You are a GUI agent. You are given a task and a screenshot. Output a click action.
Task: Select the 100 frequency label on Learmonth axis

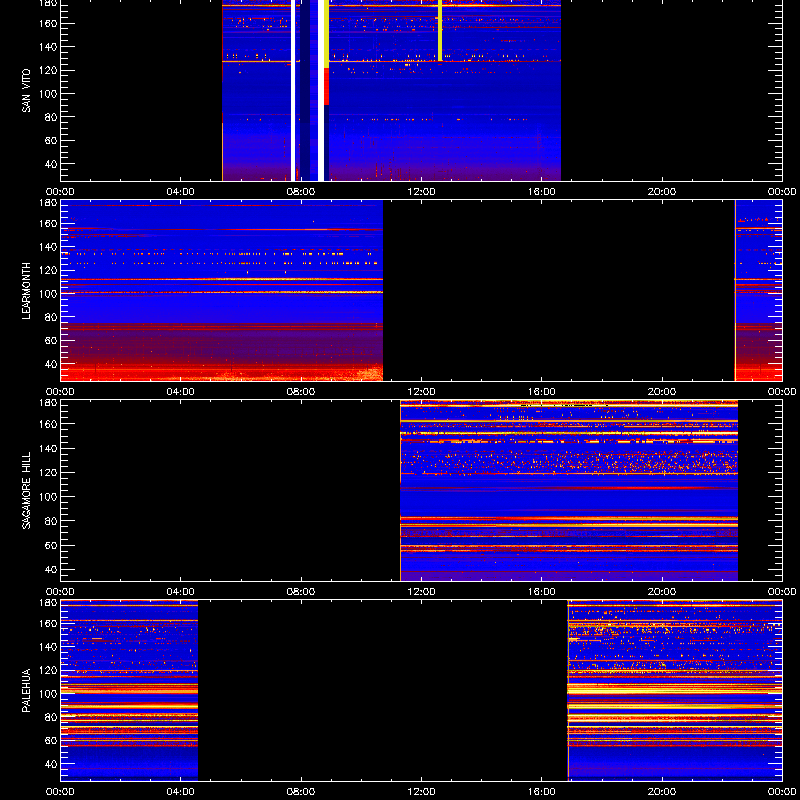(x=48, y=294)
